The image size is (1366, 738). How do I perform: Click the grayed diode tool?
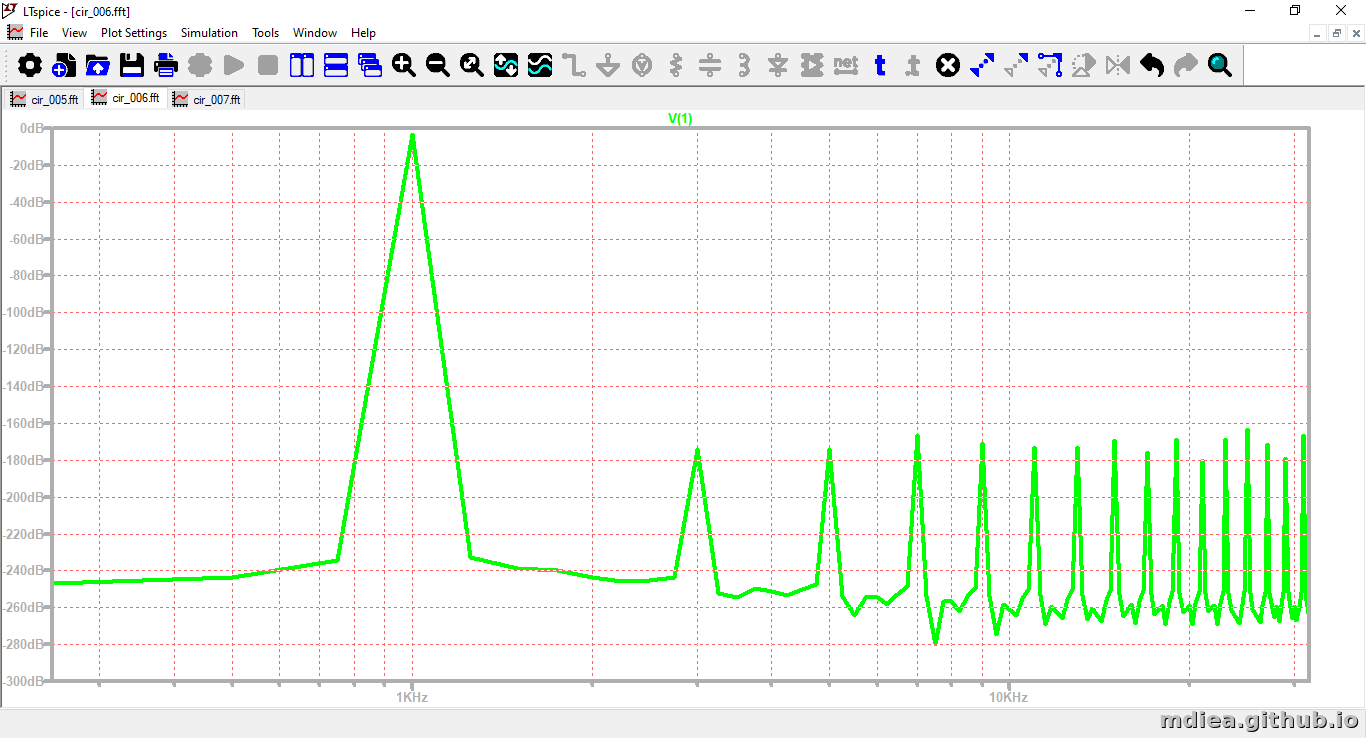778,66
